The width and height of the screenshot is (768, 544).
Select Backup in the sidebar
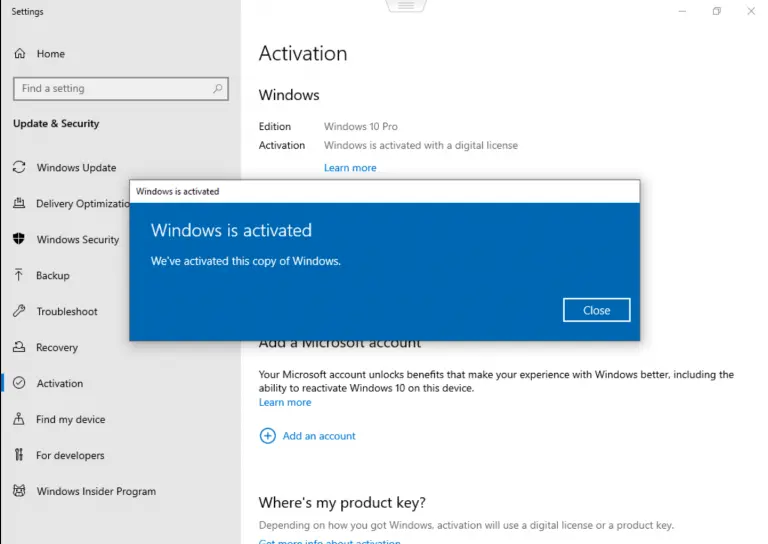pyautogui.click(x=53, y=276)
